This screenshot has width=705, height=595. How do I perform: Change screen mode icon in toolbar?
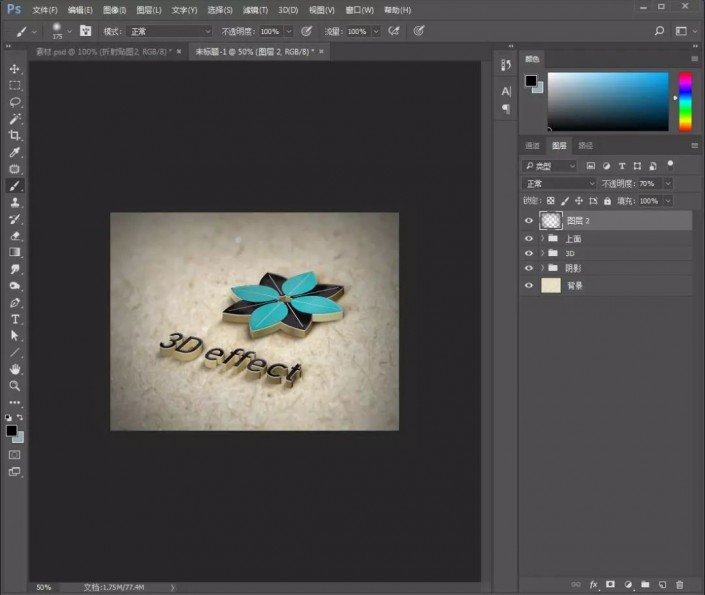click(x=14, y=472)
